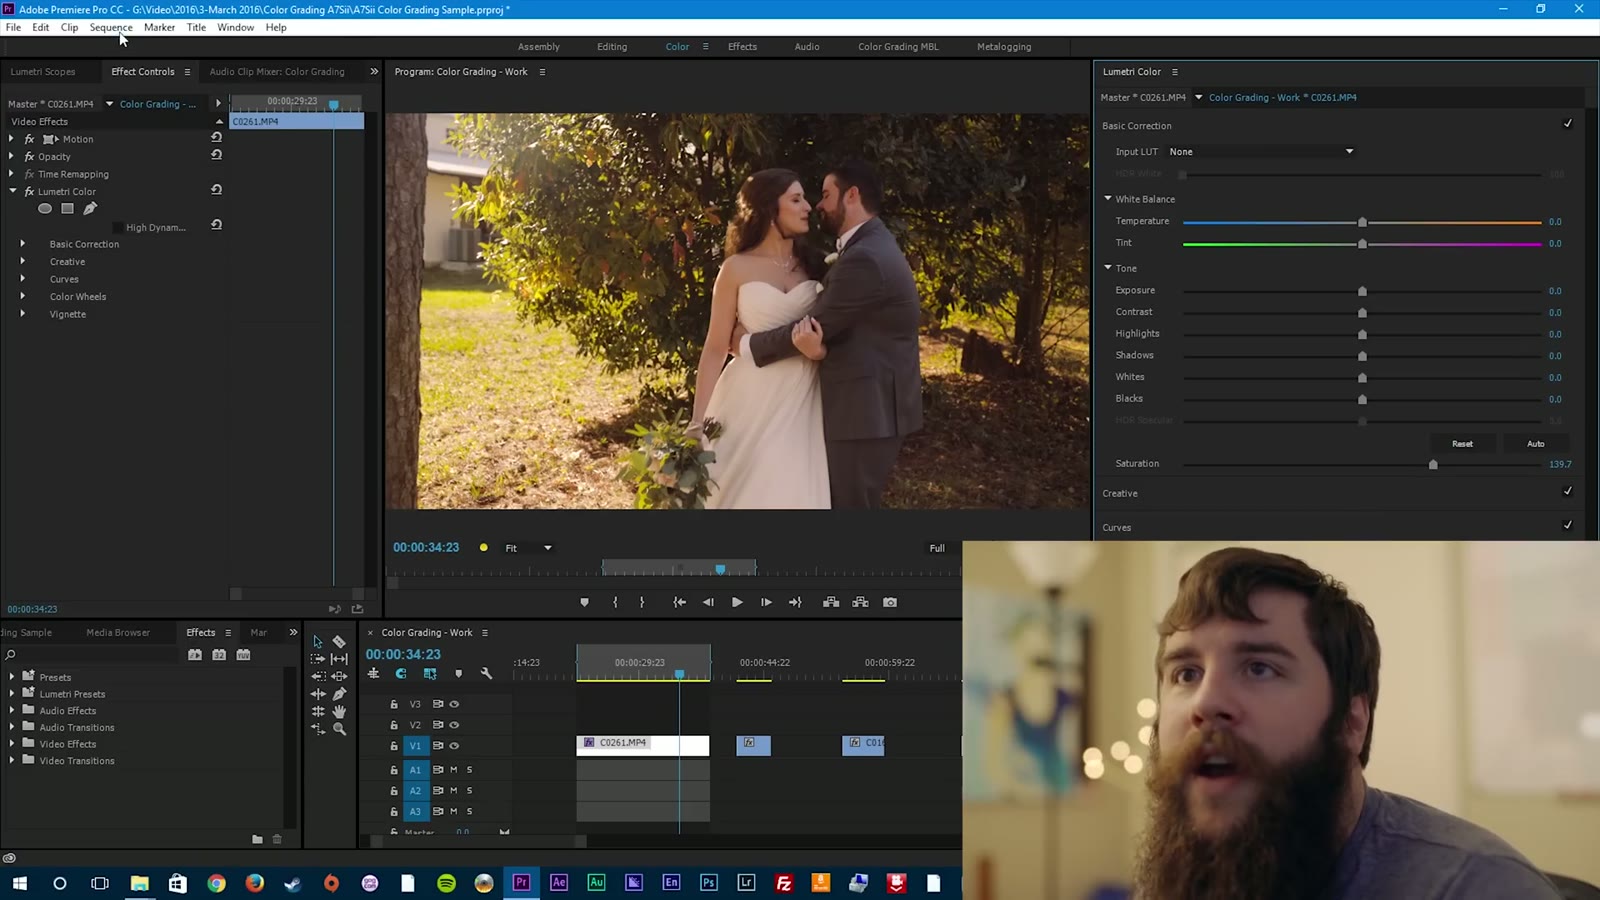Select the Pen tool in tools panel

pyautogui.click(x=340, y=694)
